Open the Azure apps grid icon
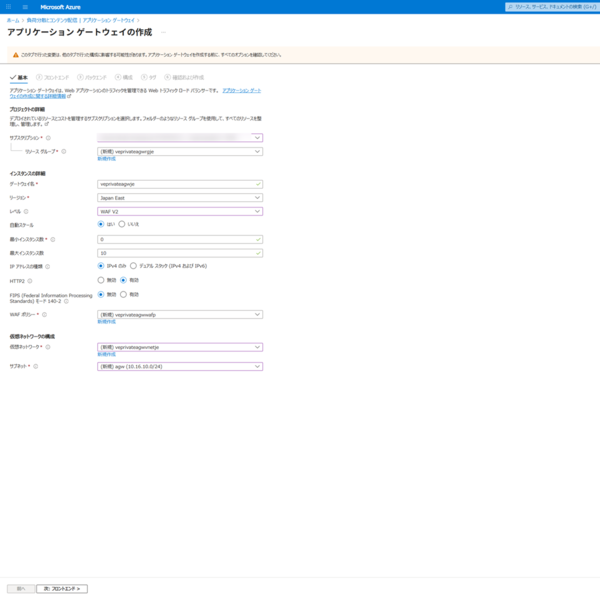This screenshot has width=600, height=600. pos(8,7)
